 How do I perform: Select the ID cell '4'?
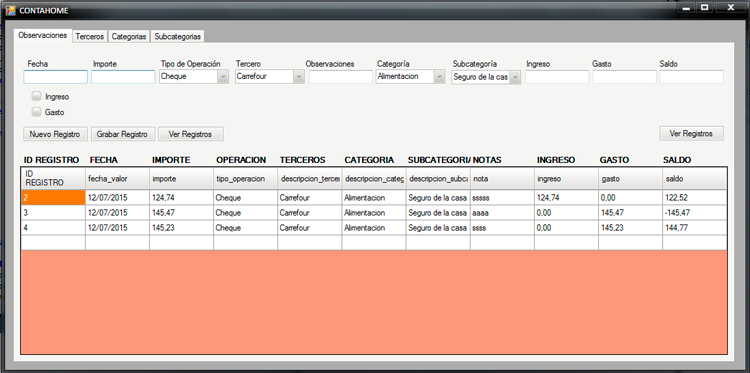(x=53, y=228)
